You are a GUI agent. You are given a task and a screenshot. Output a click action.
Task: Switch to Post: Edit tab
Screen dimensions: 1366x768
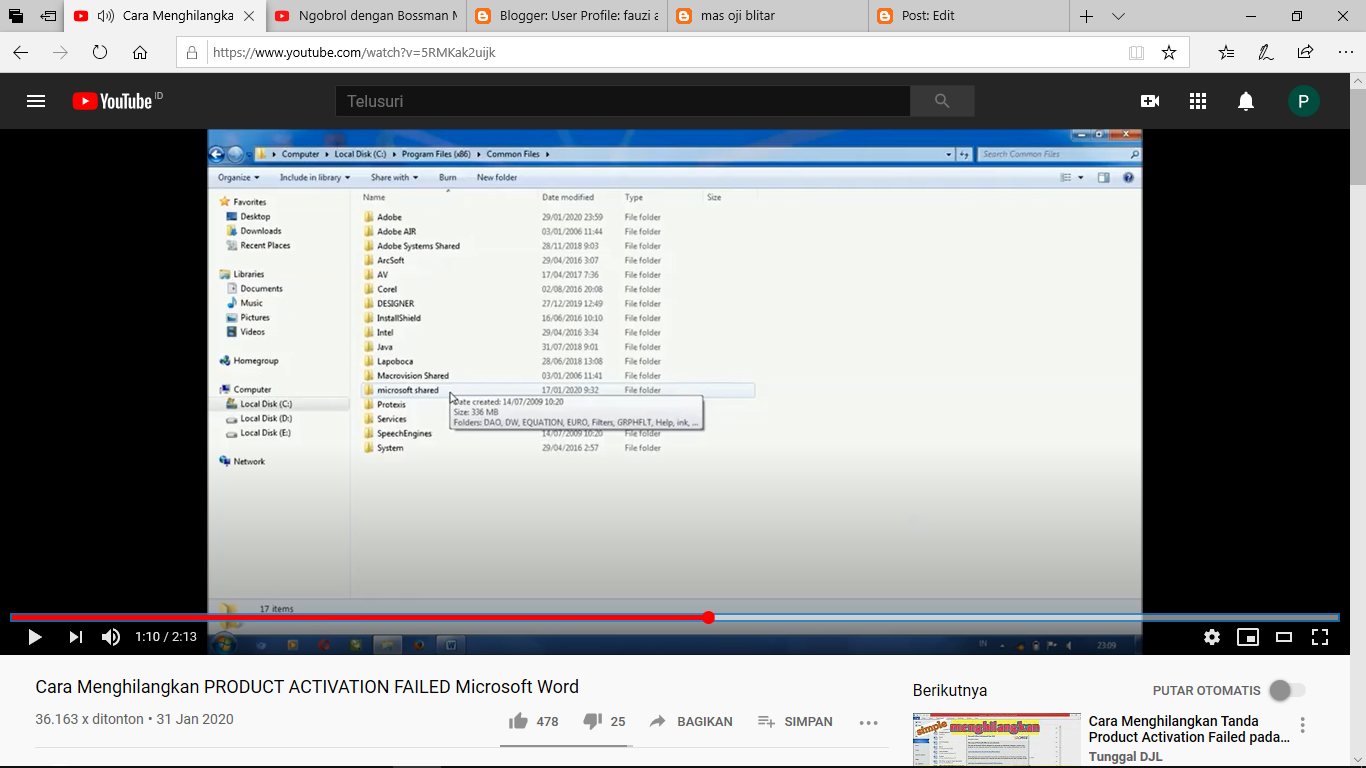point(968,16)
